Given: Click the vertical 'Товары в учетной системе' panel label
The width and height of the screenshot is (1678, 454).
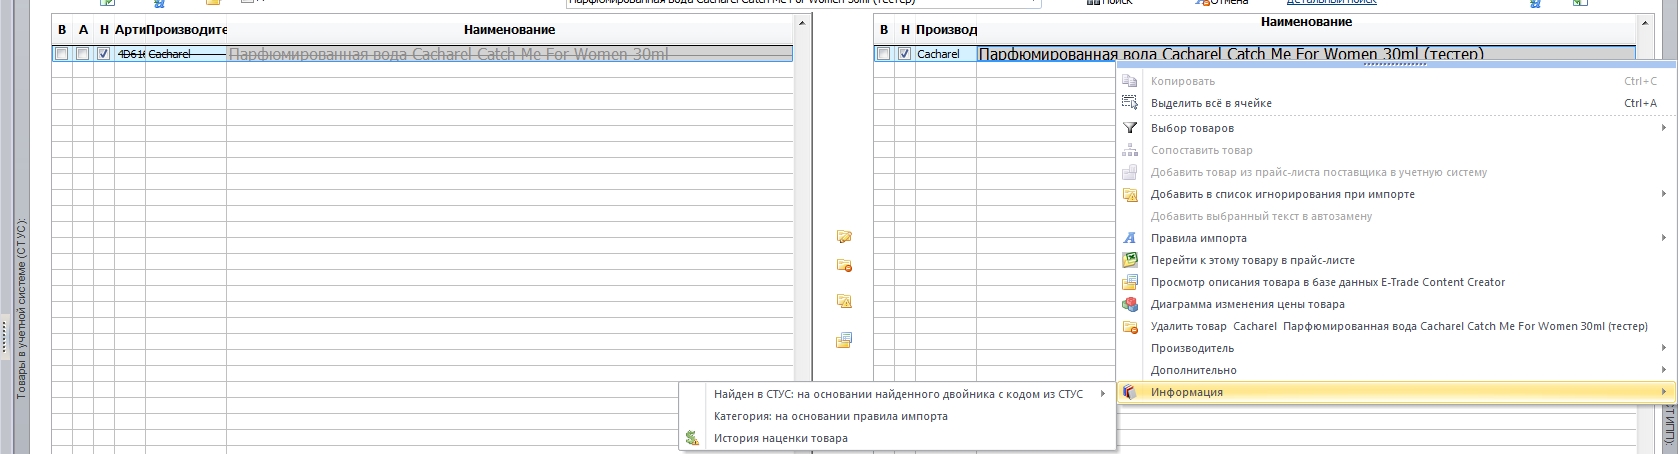Looking at the screenshot, I should click(x=20, y=308).
